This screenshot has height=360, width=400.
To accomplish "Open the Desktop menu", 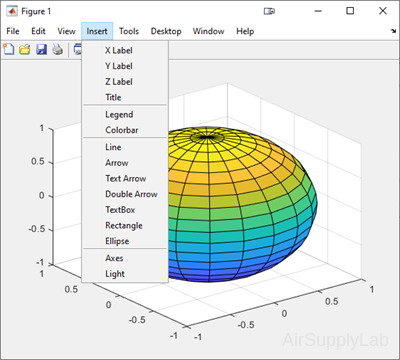I will pos(166,31).
